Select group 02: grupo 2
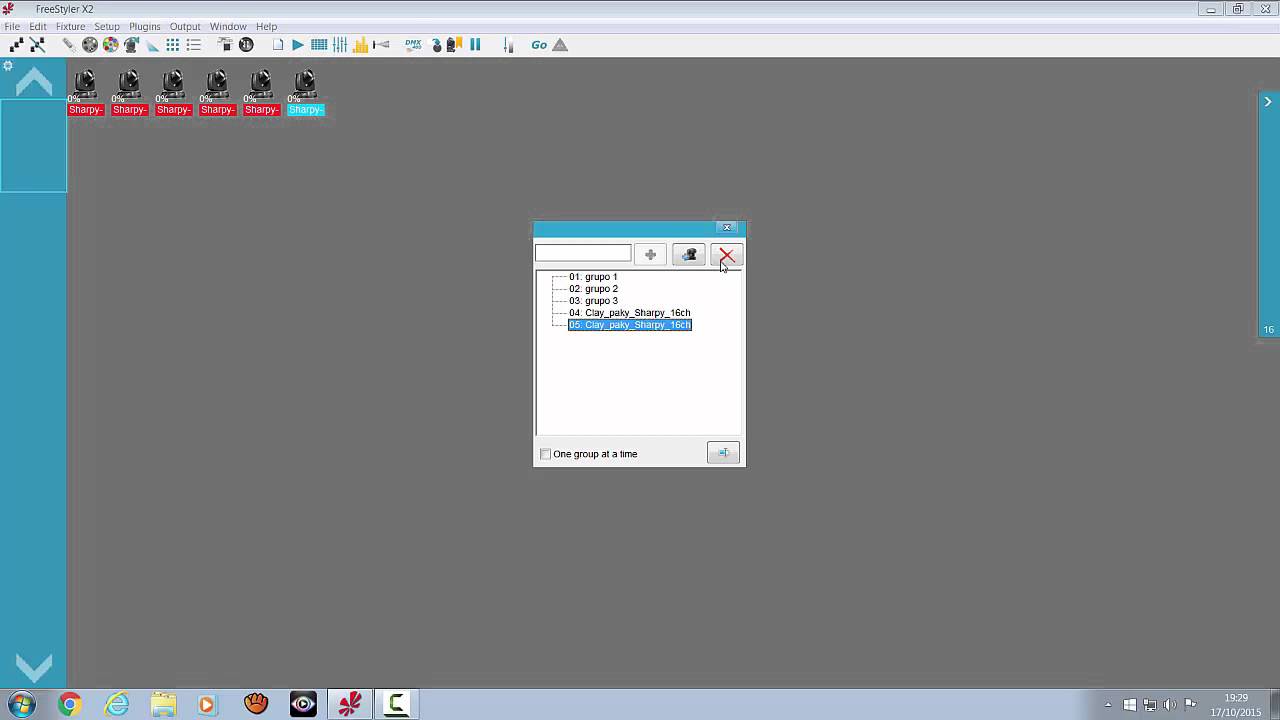 [x=593, y=289]
